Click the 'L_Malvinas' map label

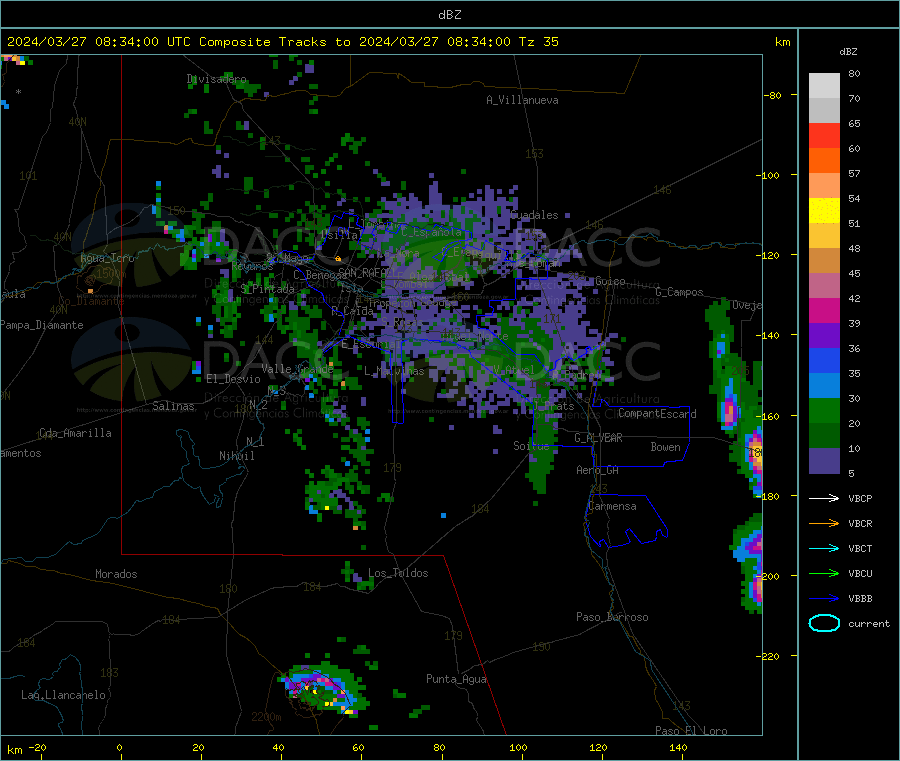click(x=394, y=371)
